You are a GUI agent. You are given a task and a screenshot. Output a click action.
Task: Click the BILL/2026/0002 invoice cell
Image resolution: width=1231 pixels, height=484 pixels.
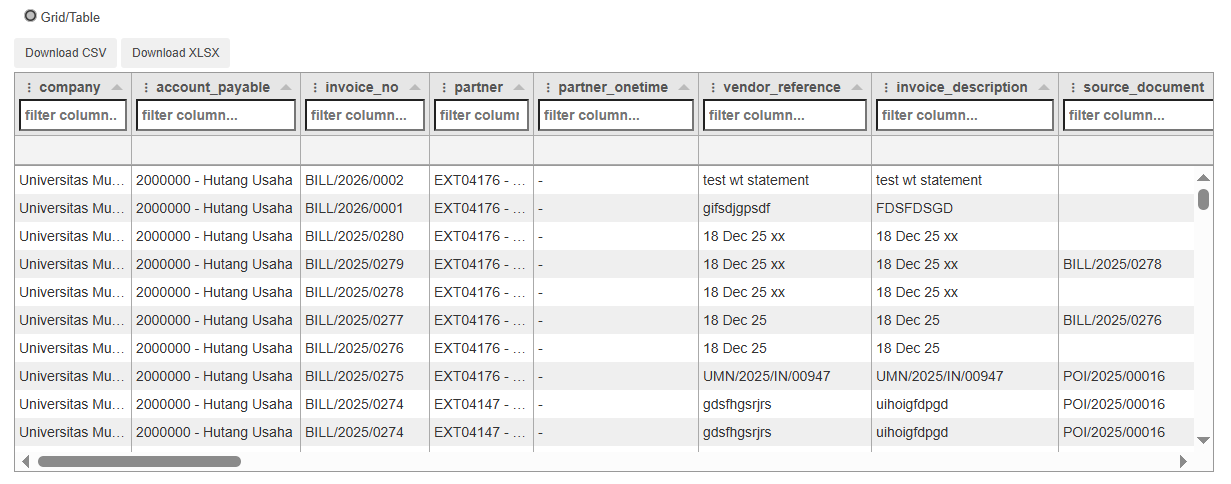click(x=354, y=180)
